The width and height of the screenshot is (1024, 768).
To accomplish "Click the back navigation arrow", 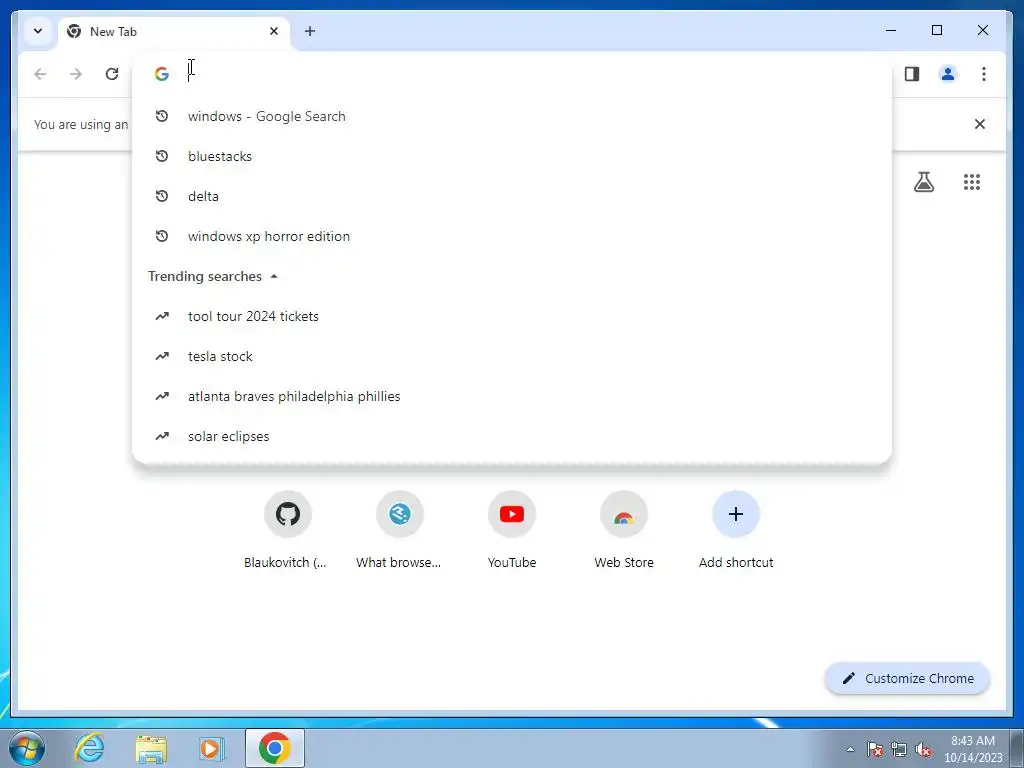I will click(x=40, y=74).
